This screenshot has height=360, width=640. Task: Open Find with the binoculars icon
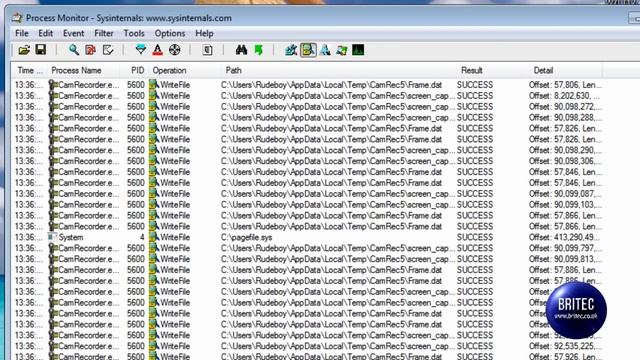(x=241, y=50)
